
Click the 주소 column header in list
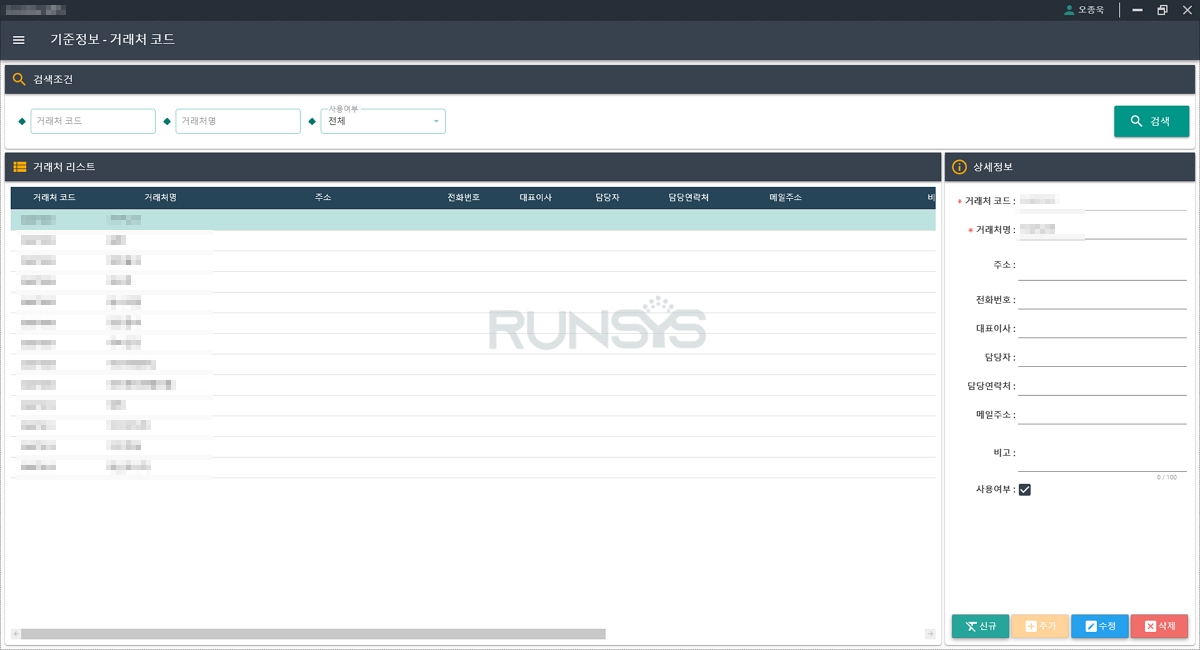click(322, 198)
